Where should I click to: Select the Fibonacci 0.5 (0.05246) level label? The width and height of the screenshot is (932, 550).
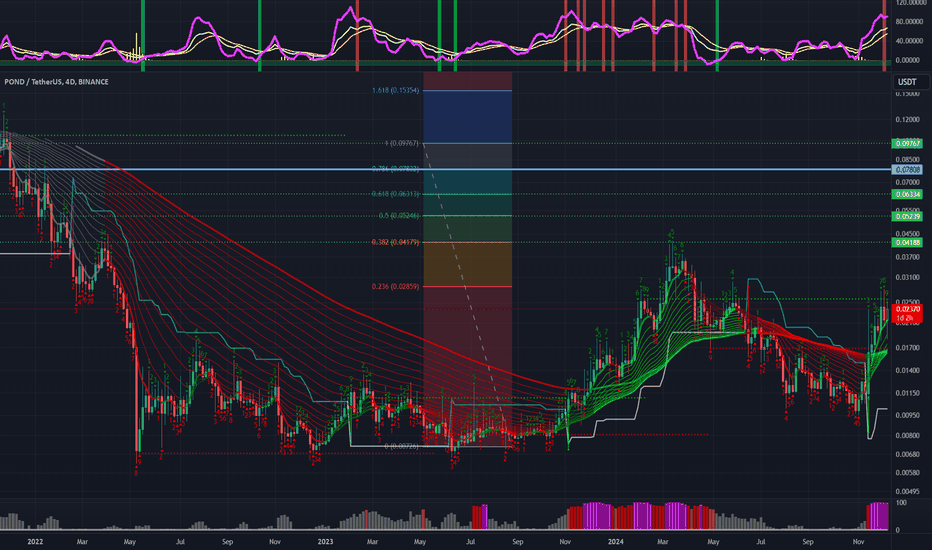point(399,216)
